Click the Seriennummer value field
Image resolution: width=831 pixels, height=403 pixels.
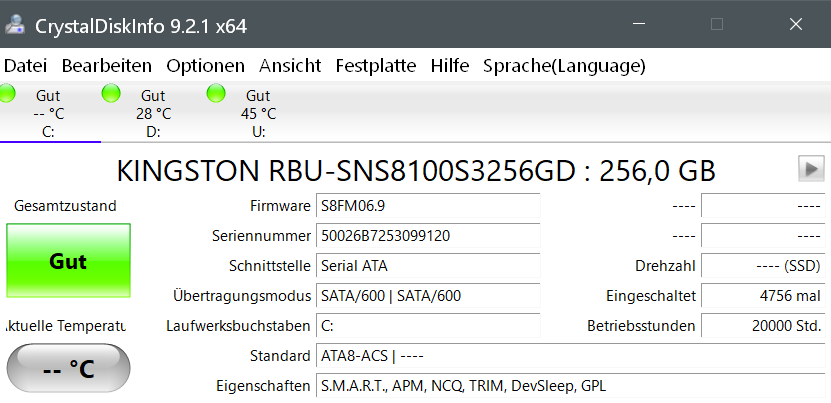tap(427, 237)
